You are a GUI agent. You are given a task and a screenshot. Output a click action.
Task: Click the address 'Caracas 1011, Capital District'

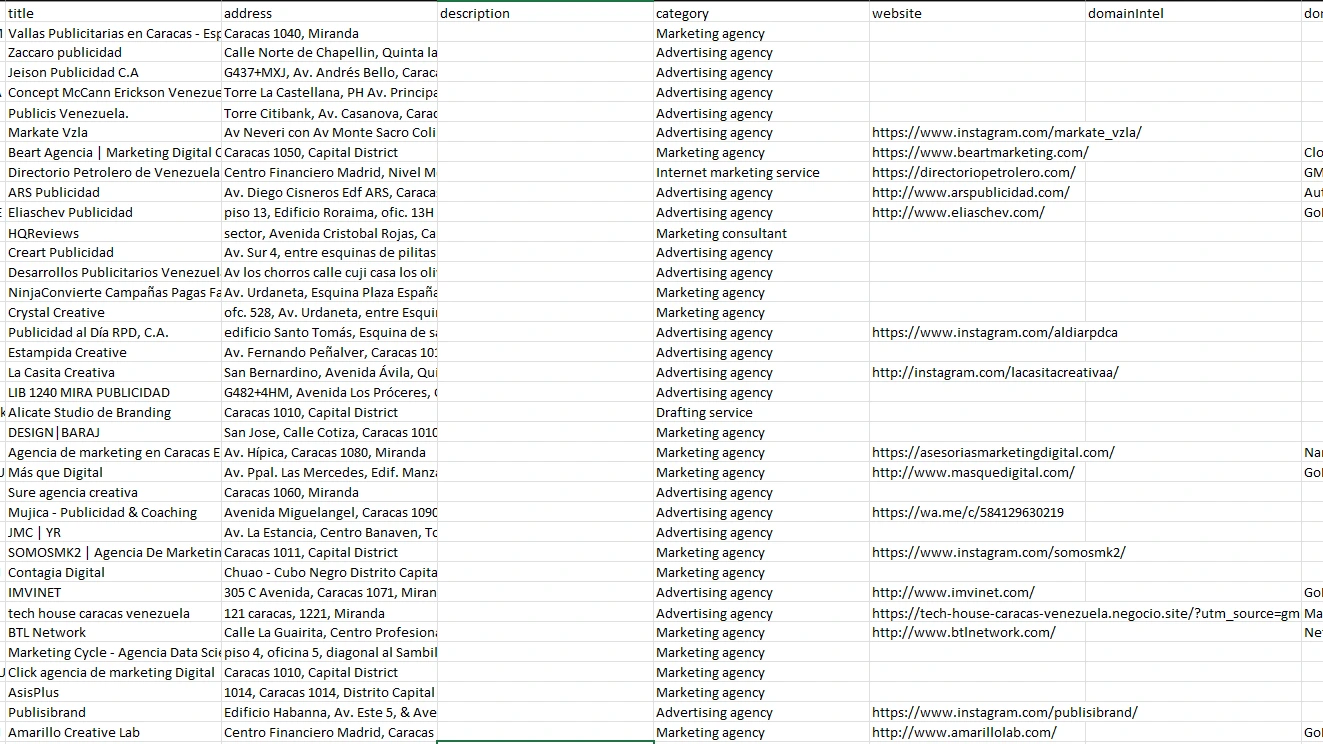click(329, 553)
